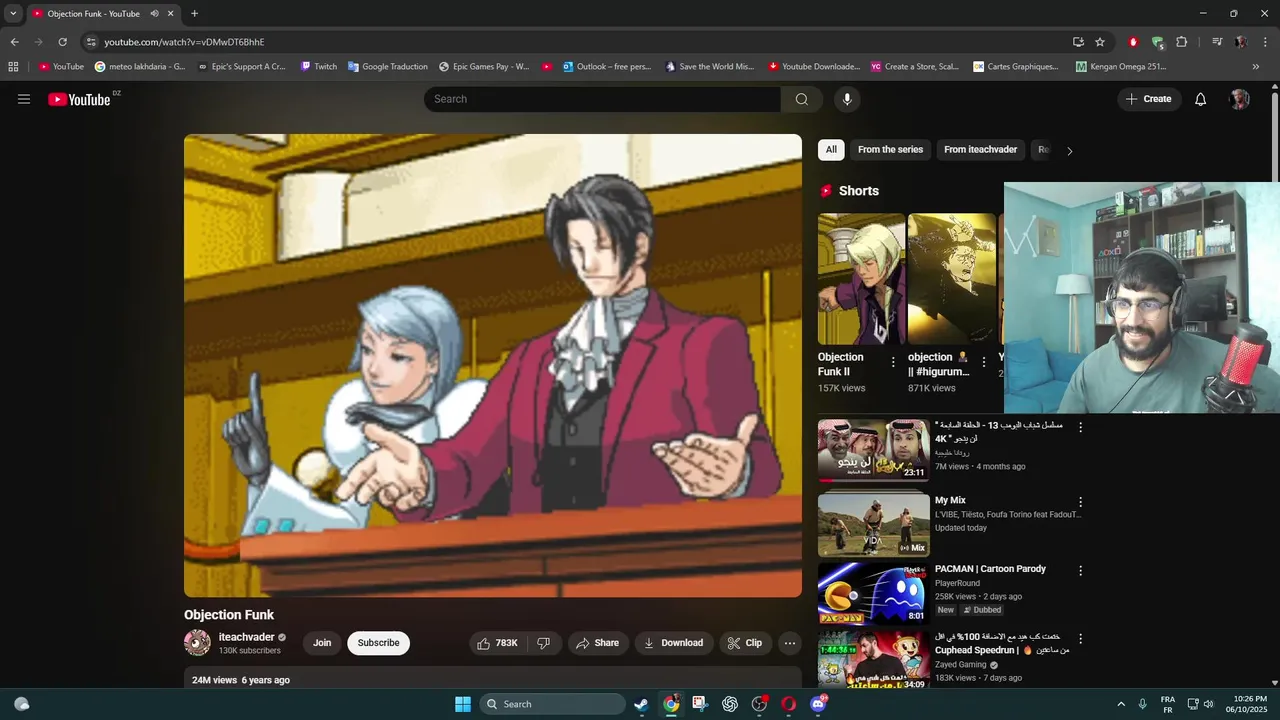This screenshot has width=1280, height=720.
Task: Open Chrome apps grid in bookmarks bar
Action: [x=13, y=67]
